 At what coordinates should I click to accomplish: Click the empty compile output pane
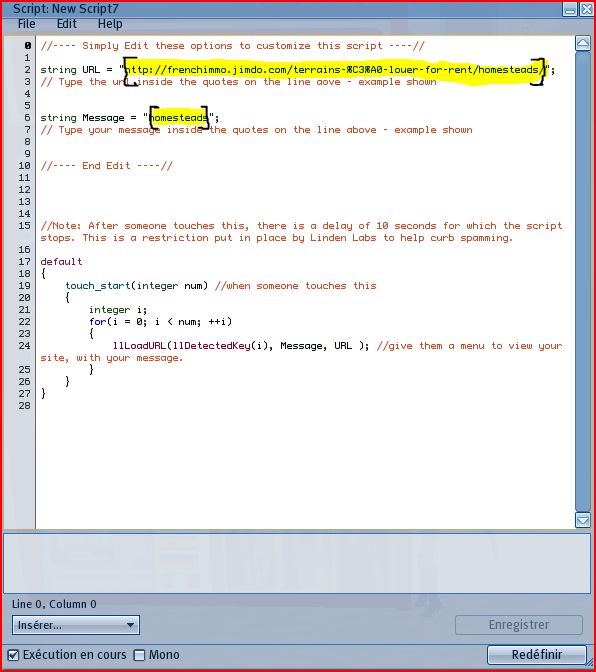click(x=297, y=563)
